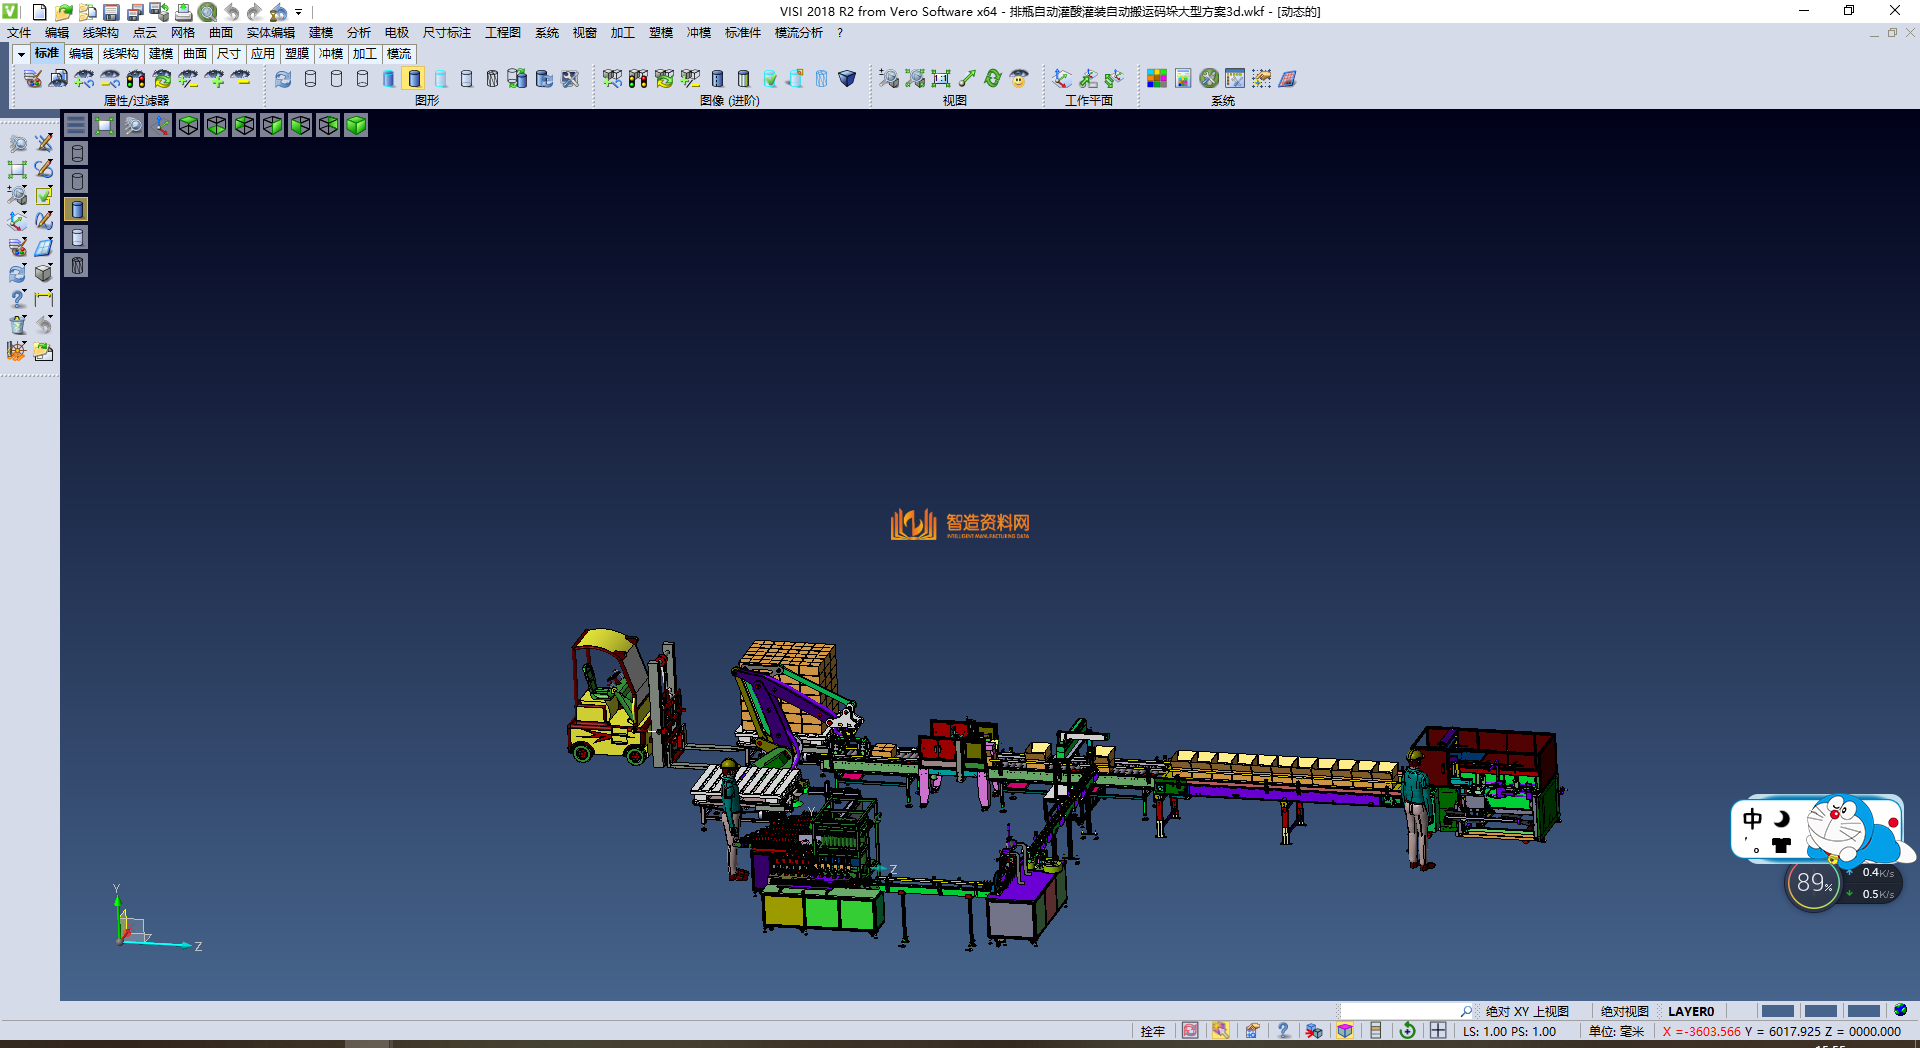Switch to the 建模 toolbar tab
Screen dimensions: 1920x1048
click(160, 54)
